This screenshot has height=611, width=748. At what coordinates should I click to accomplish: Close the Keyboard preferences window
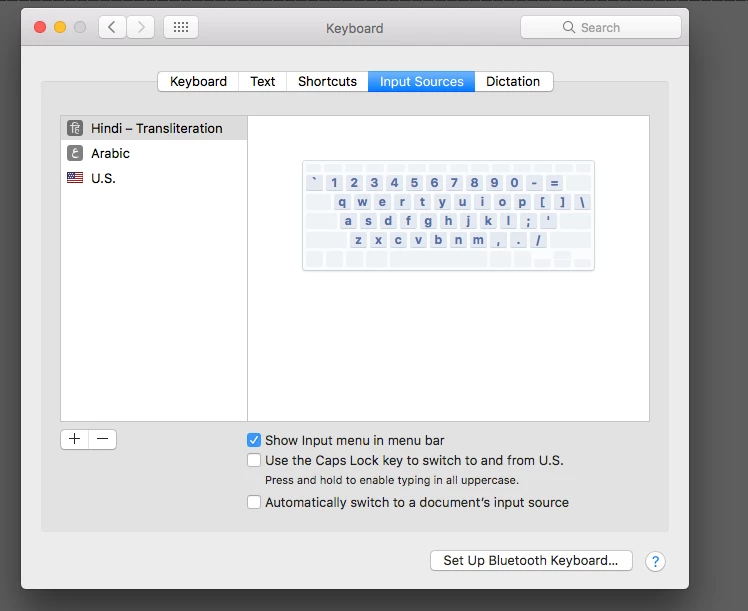point(40,27)
